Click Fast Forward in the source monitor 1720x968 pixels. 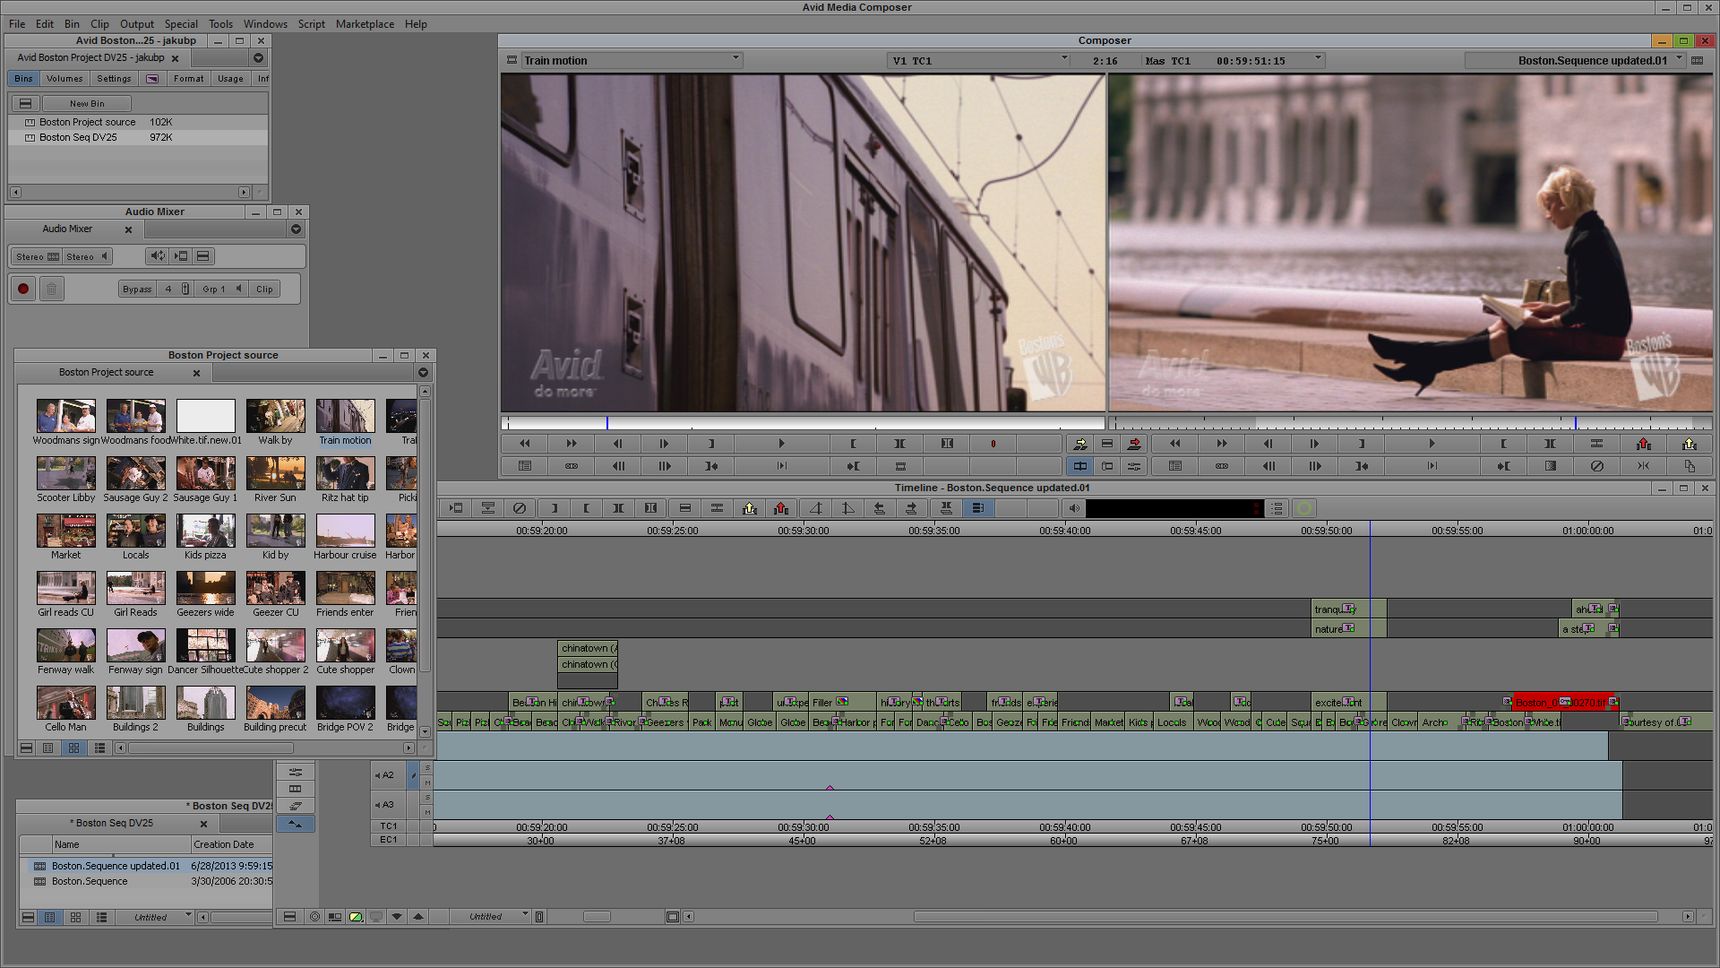(571, 444)
